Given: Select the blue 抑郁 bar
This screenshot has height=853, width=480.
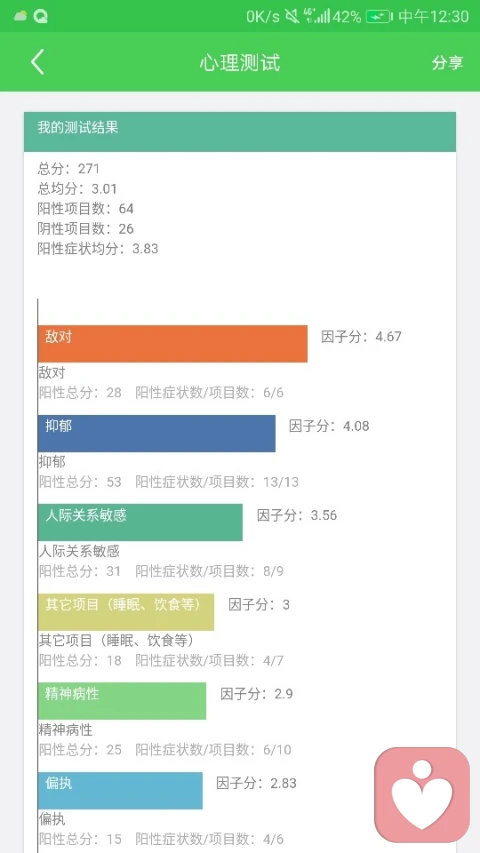Looking at the screenshot, I should [157, 433].
